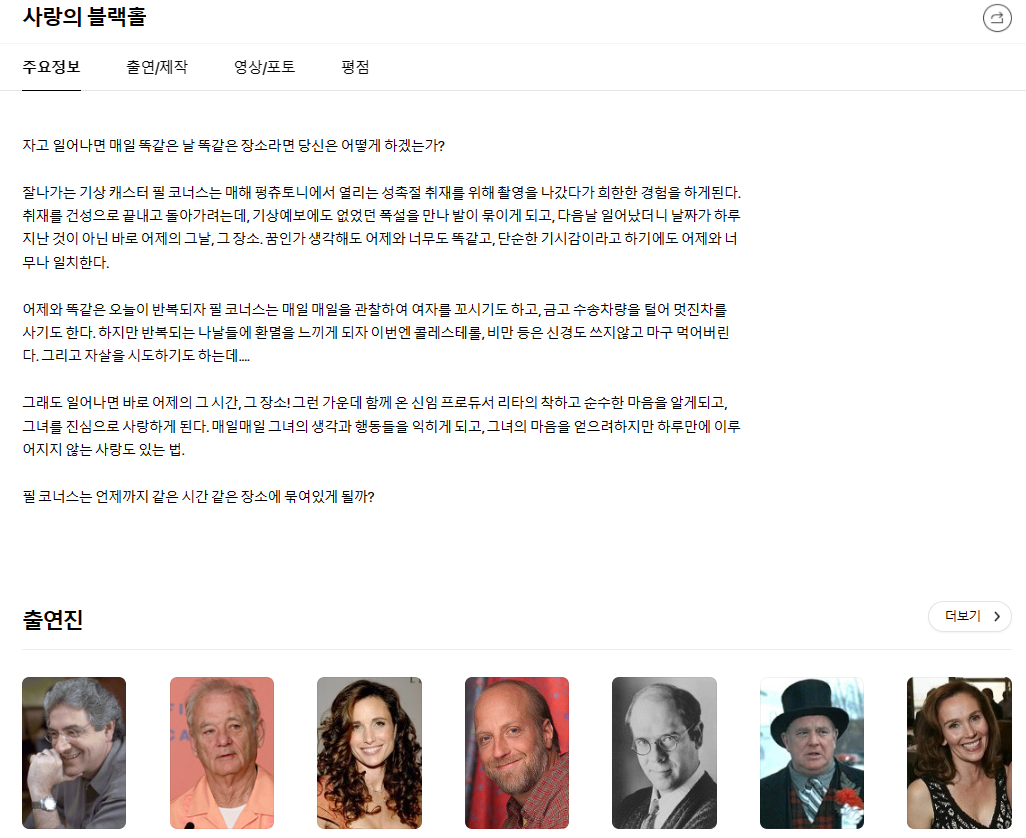Open cast photo of woman with curly hair
Image resolution: width=1026 pixels, height=838 pixels.
pos(369,753)
